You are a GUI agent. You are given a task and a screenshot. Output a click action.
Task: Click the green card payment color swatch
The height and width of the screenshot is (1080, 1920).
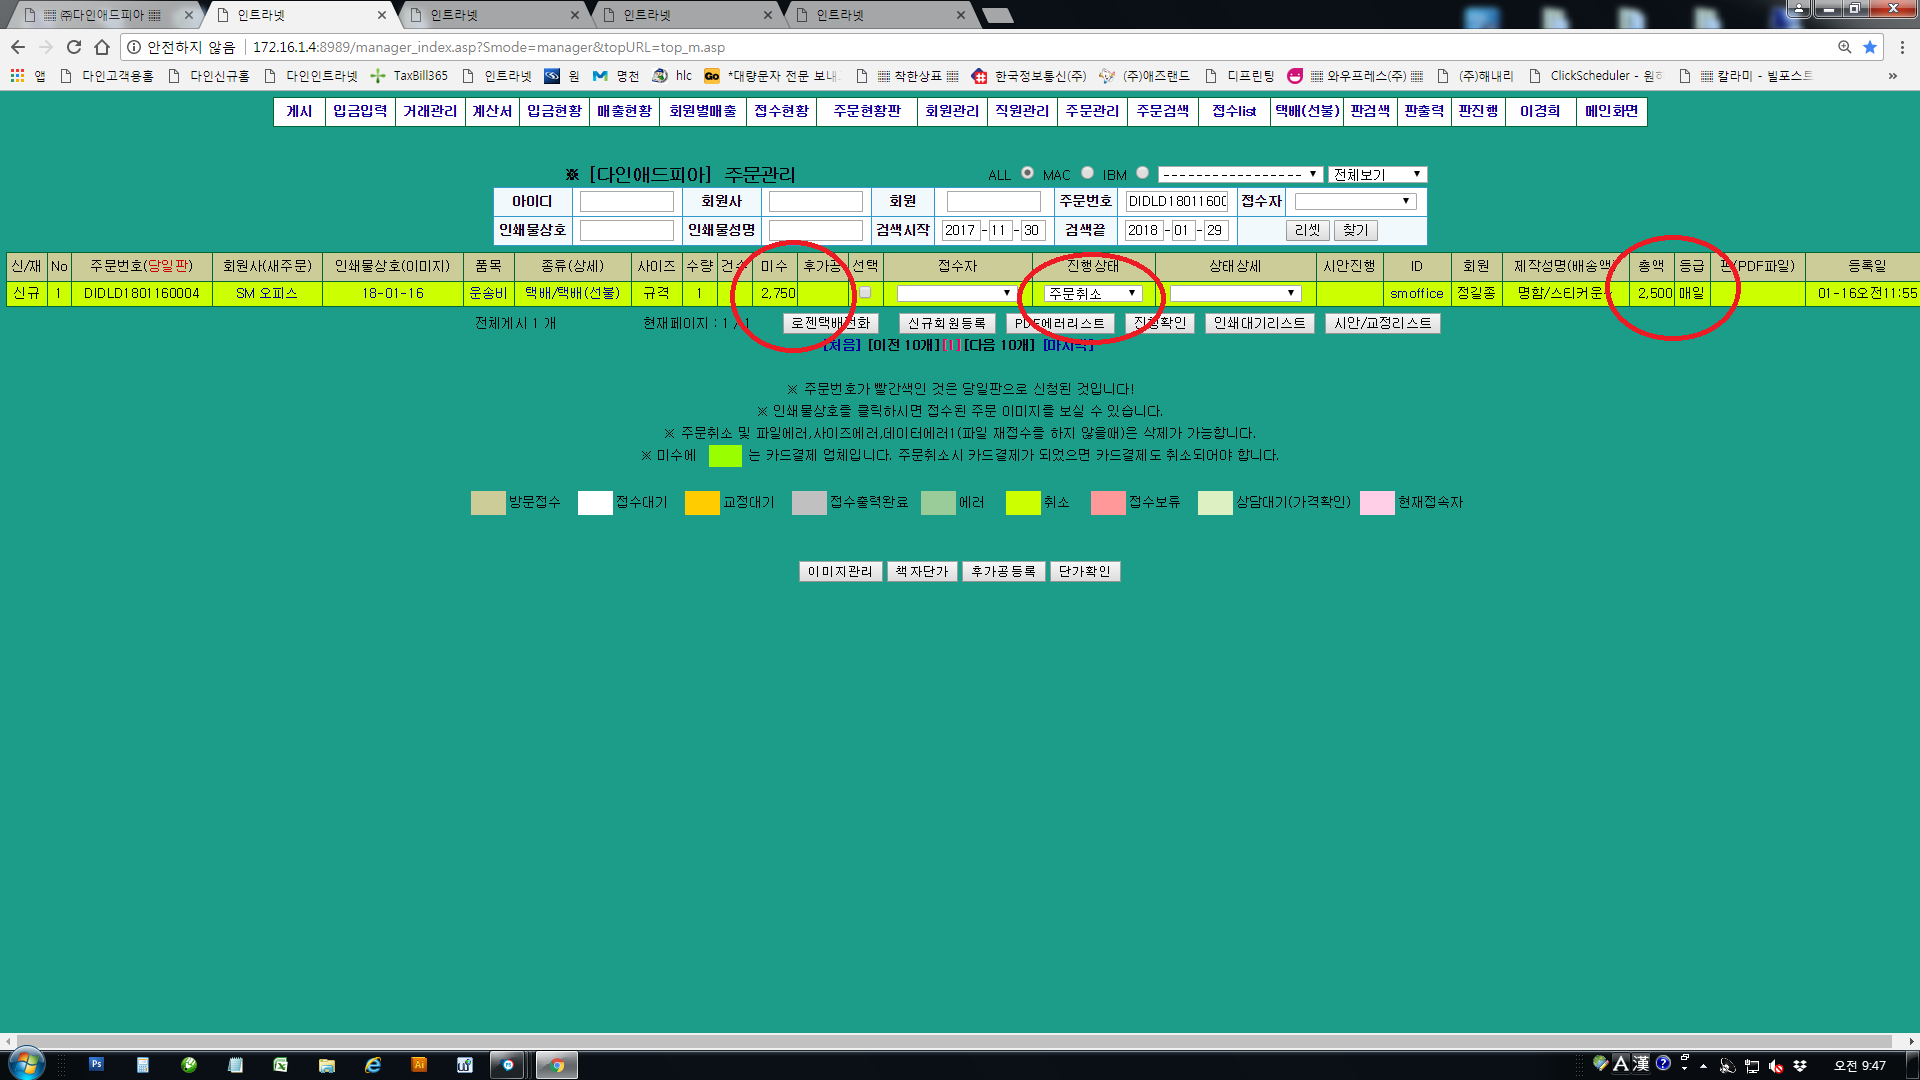[725, 456]
